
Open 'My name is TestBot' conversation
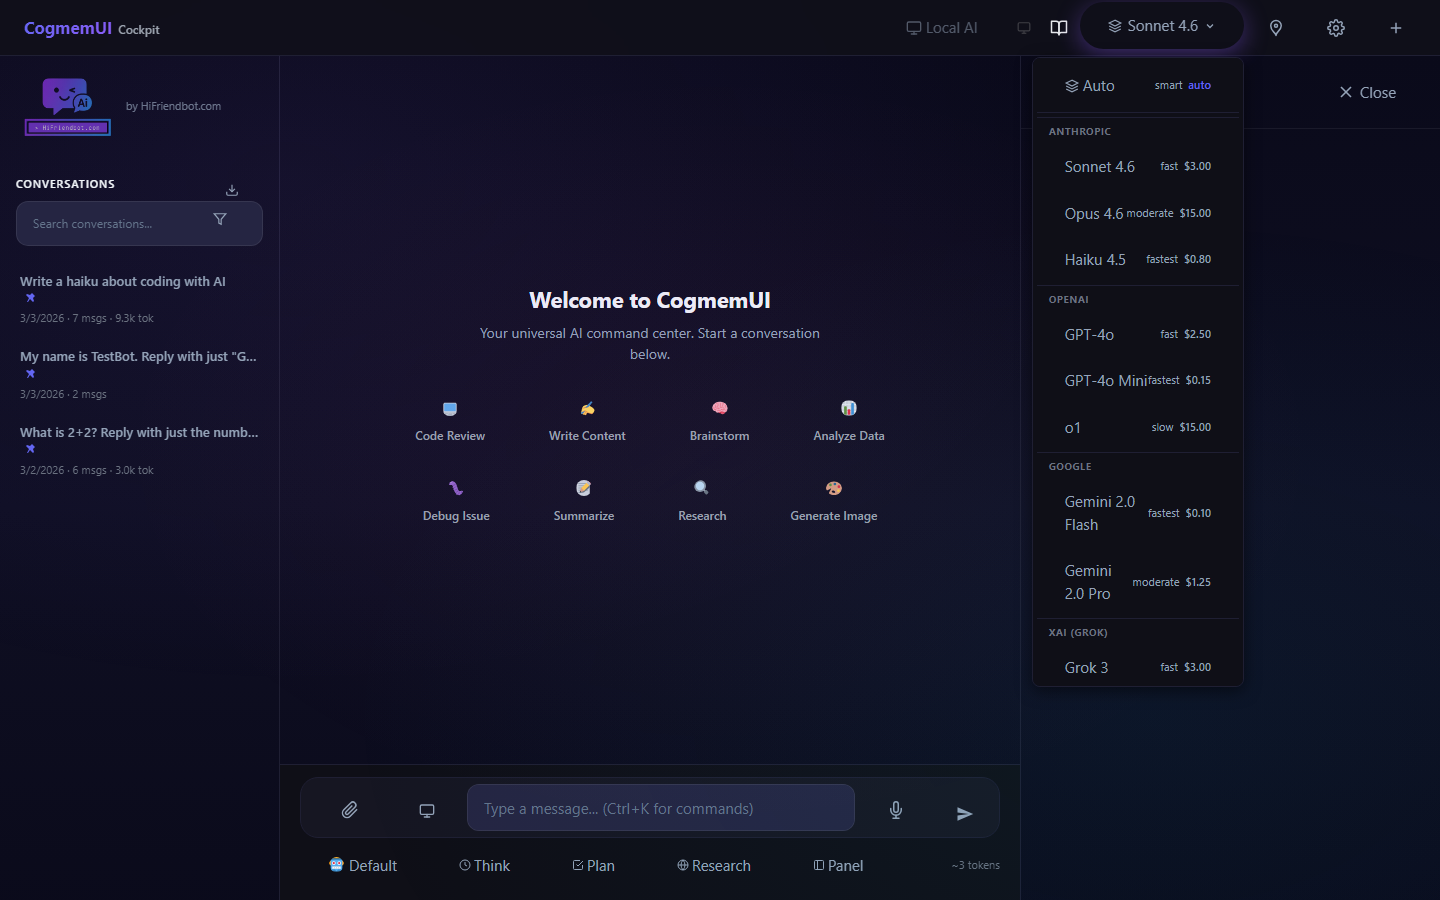click(x=139, y=375)
